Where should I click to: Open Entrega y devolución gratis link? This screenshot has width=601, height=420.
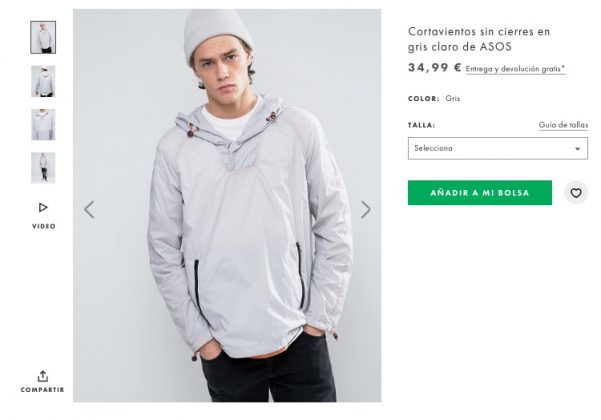(515, 69)
